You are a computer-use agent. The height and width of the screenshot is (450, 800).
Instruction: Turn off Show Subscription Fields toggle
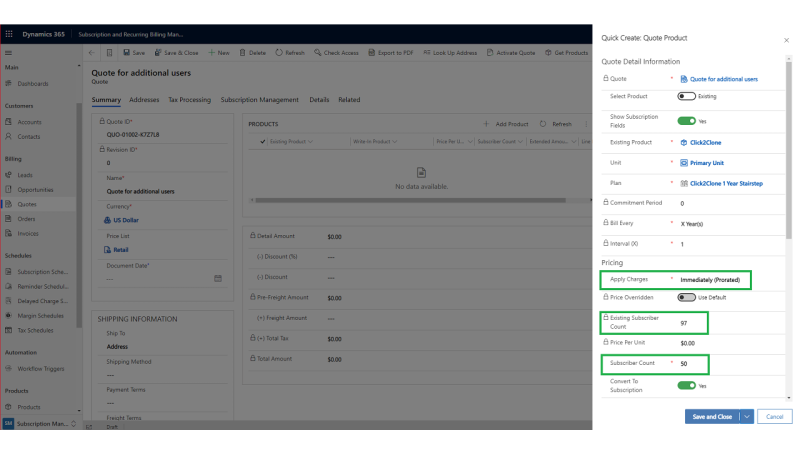[686, 120]
